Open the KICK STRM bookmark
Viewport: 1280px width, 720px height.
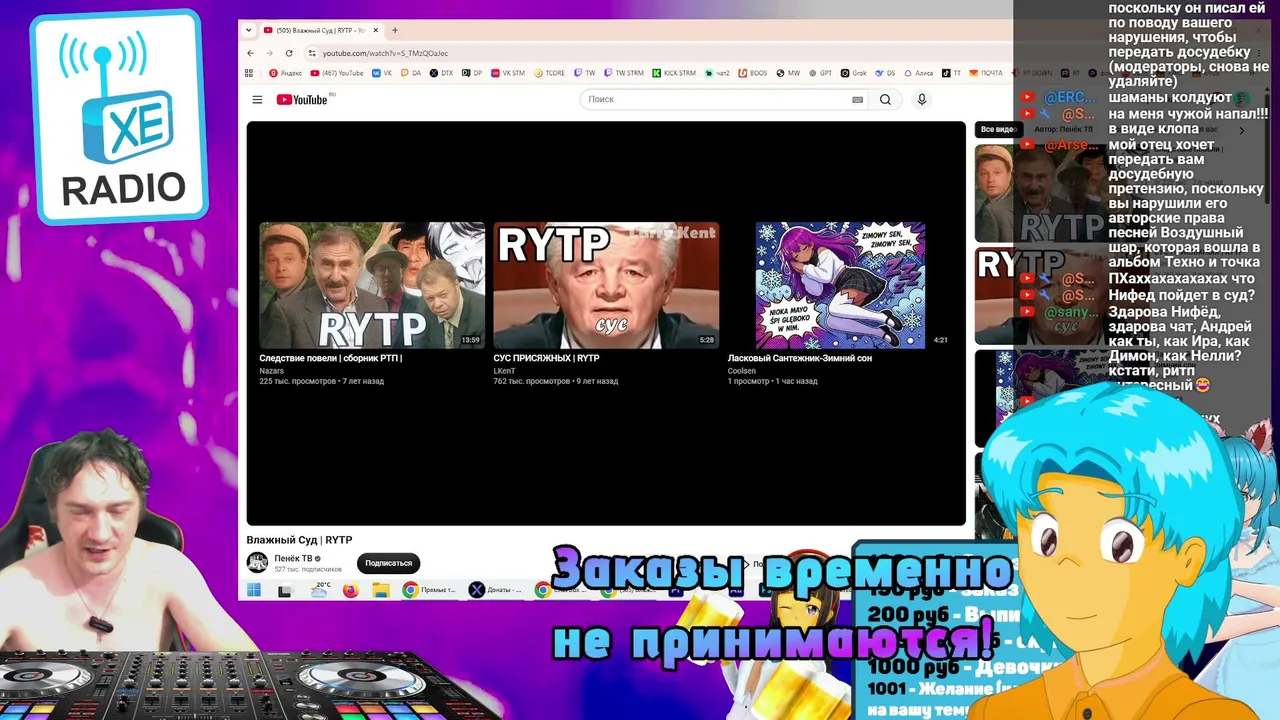coord(674,73)
